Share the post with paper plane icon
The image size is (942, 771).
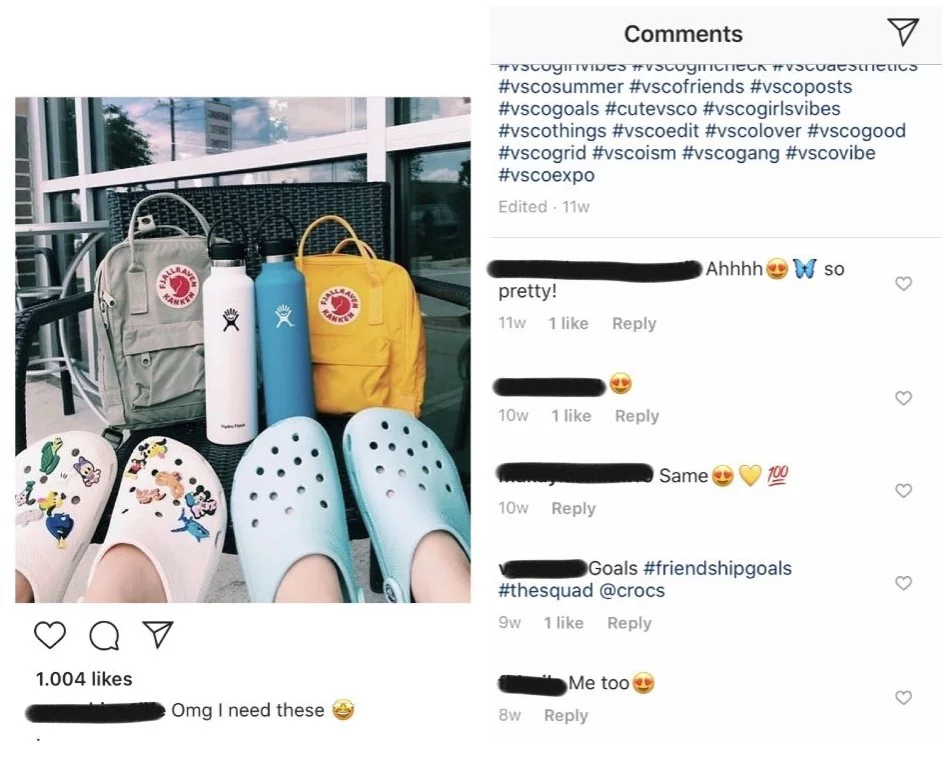[x=157, y=634]
